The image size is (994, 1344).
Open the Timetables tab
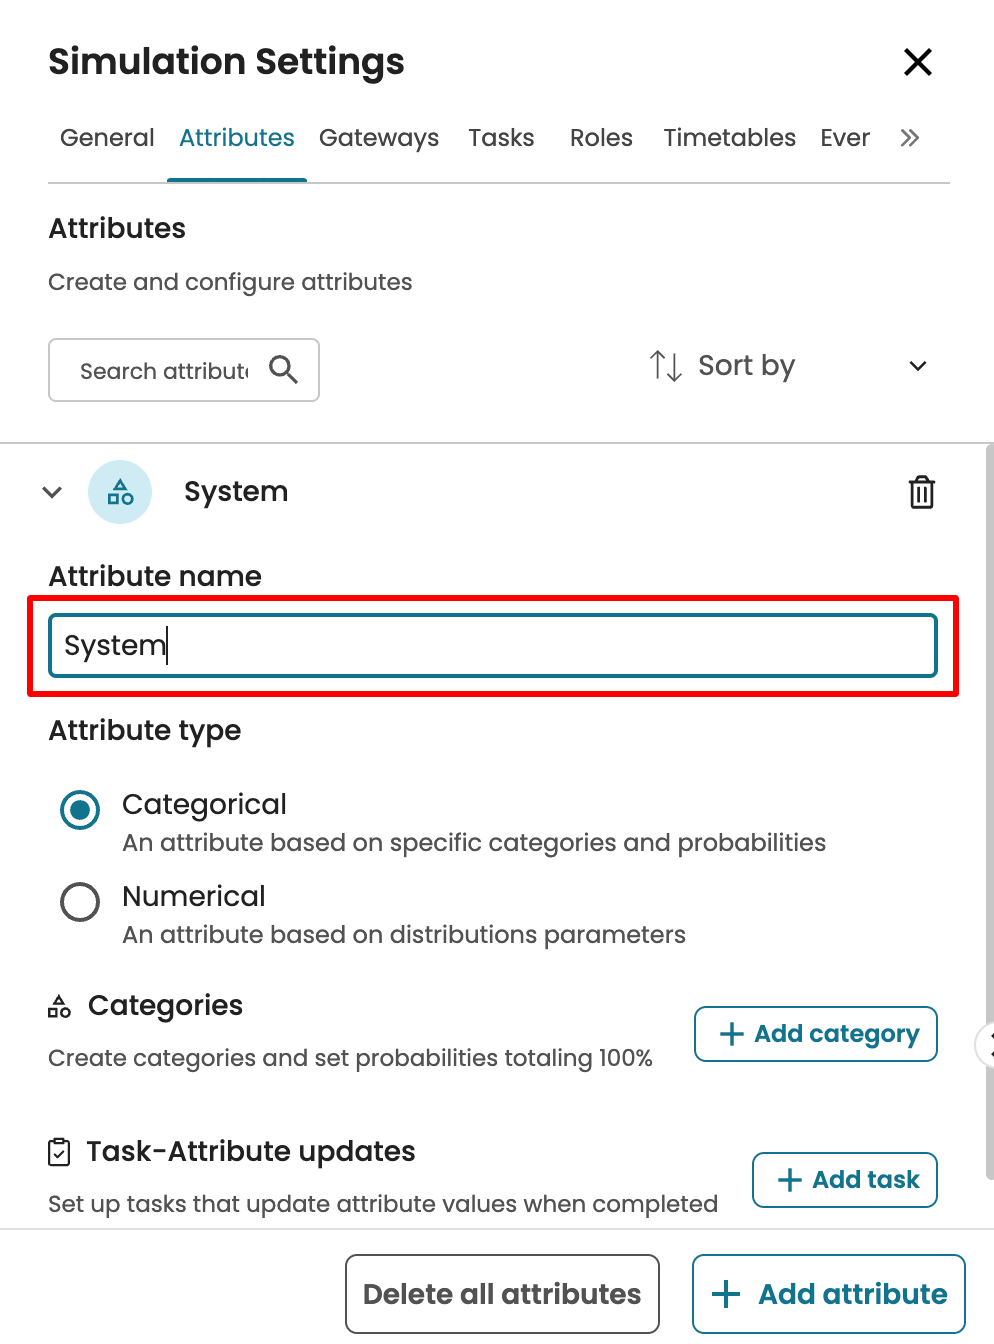[729, 138]
